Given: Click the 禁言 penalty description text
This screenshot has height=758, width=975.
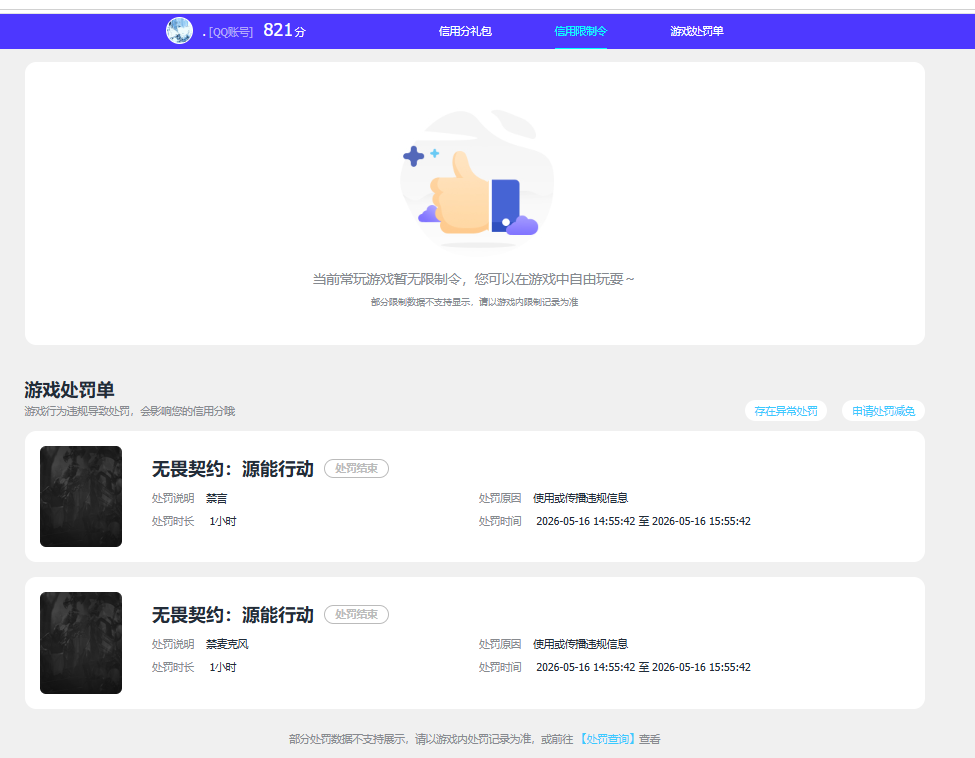Looking at the screenshot, I should click(216, 498).
